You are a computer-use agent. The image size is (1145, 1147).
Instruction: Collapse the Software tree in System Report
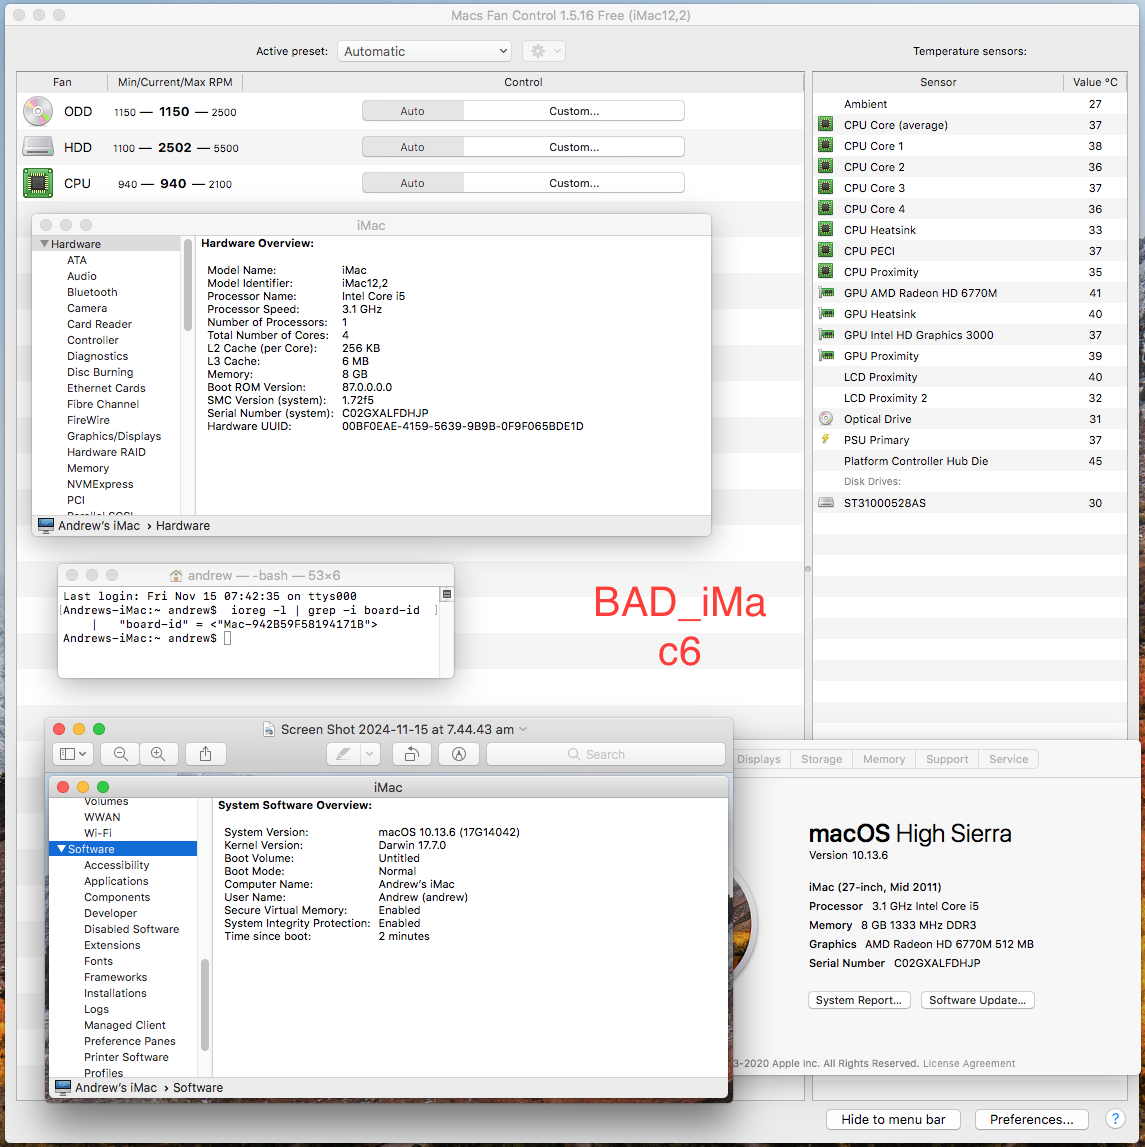coord(61,849)
